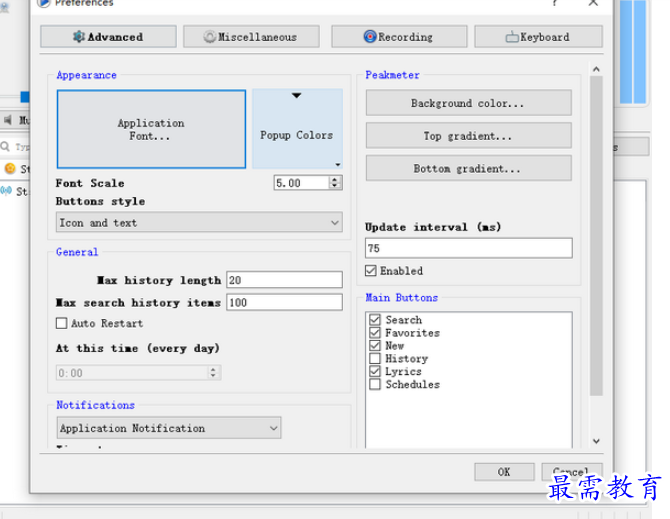
Task: Select the Keyboard tab
Action: tap(538, 37)
